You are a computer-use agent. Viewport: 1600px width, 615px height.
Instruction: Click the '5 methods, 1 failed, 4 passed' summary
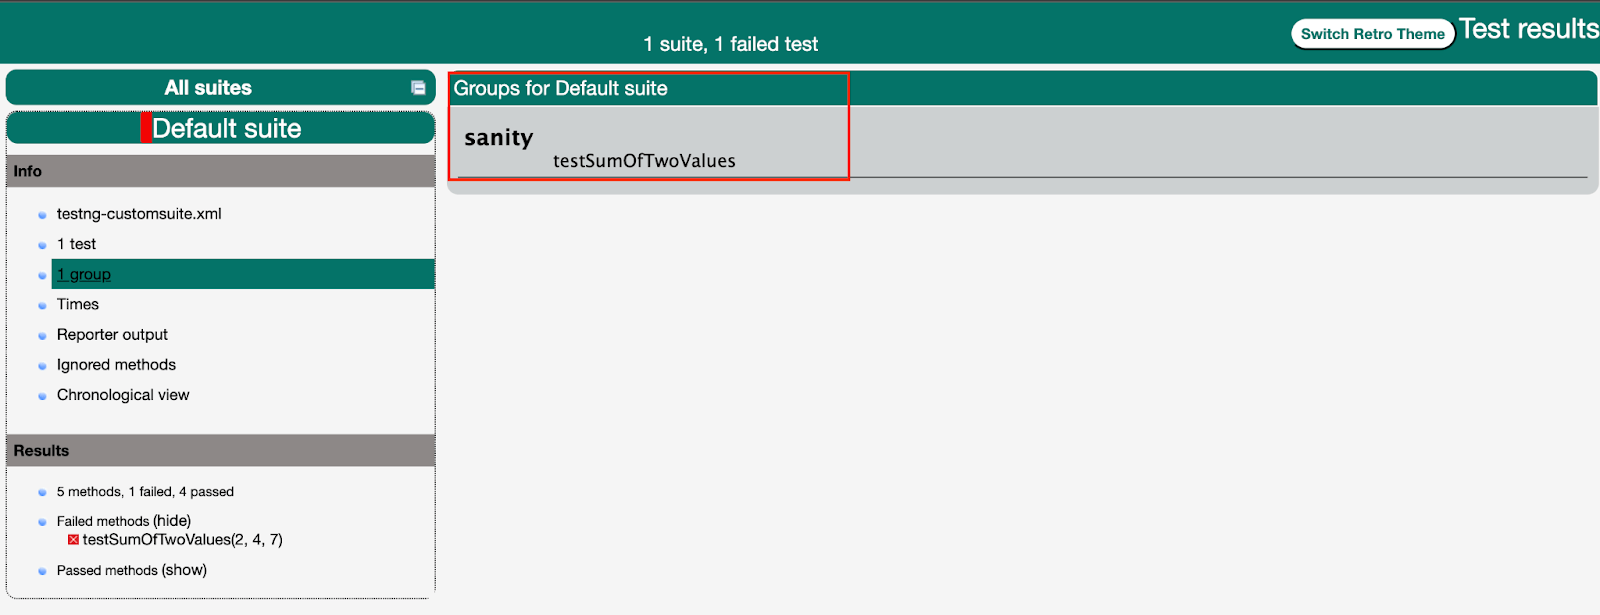point(145,492)
